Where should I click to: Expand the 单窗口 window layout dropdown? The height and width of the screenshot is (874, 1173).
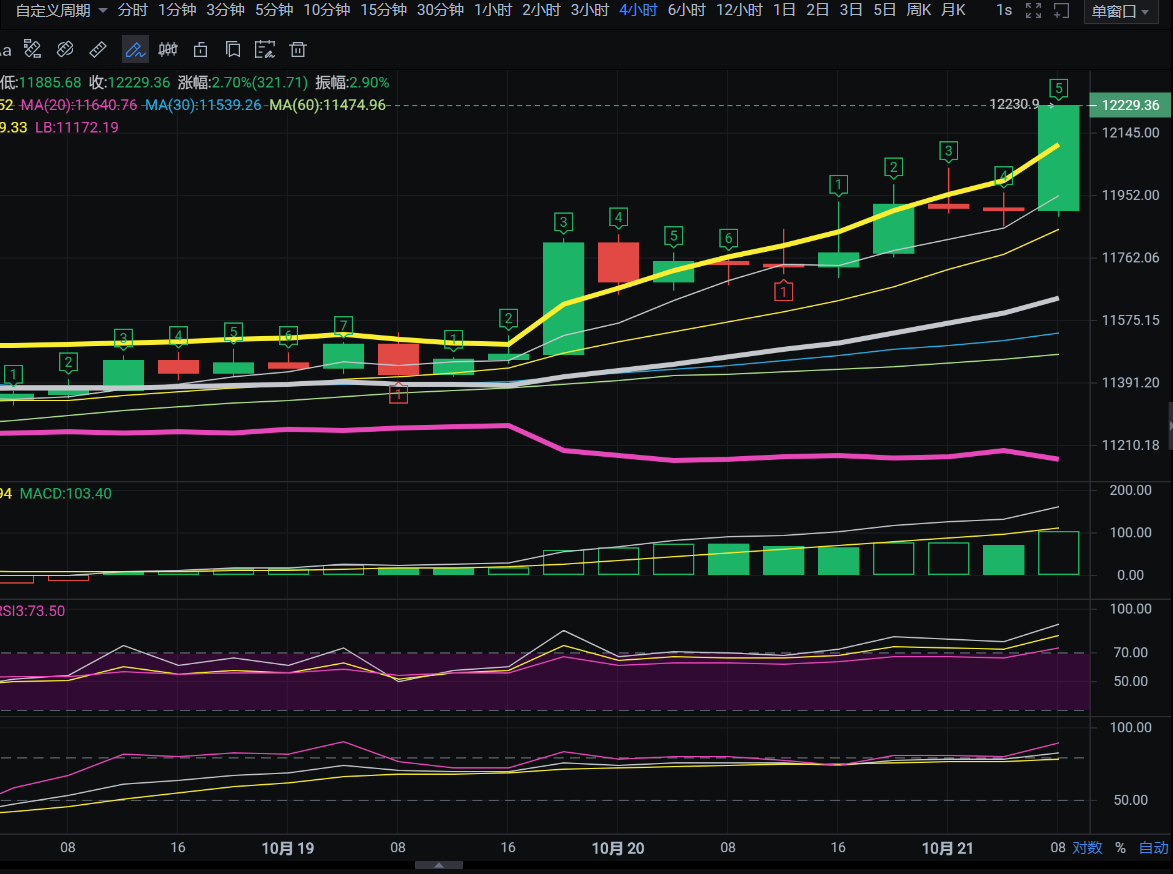pos(1121,11)
